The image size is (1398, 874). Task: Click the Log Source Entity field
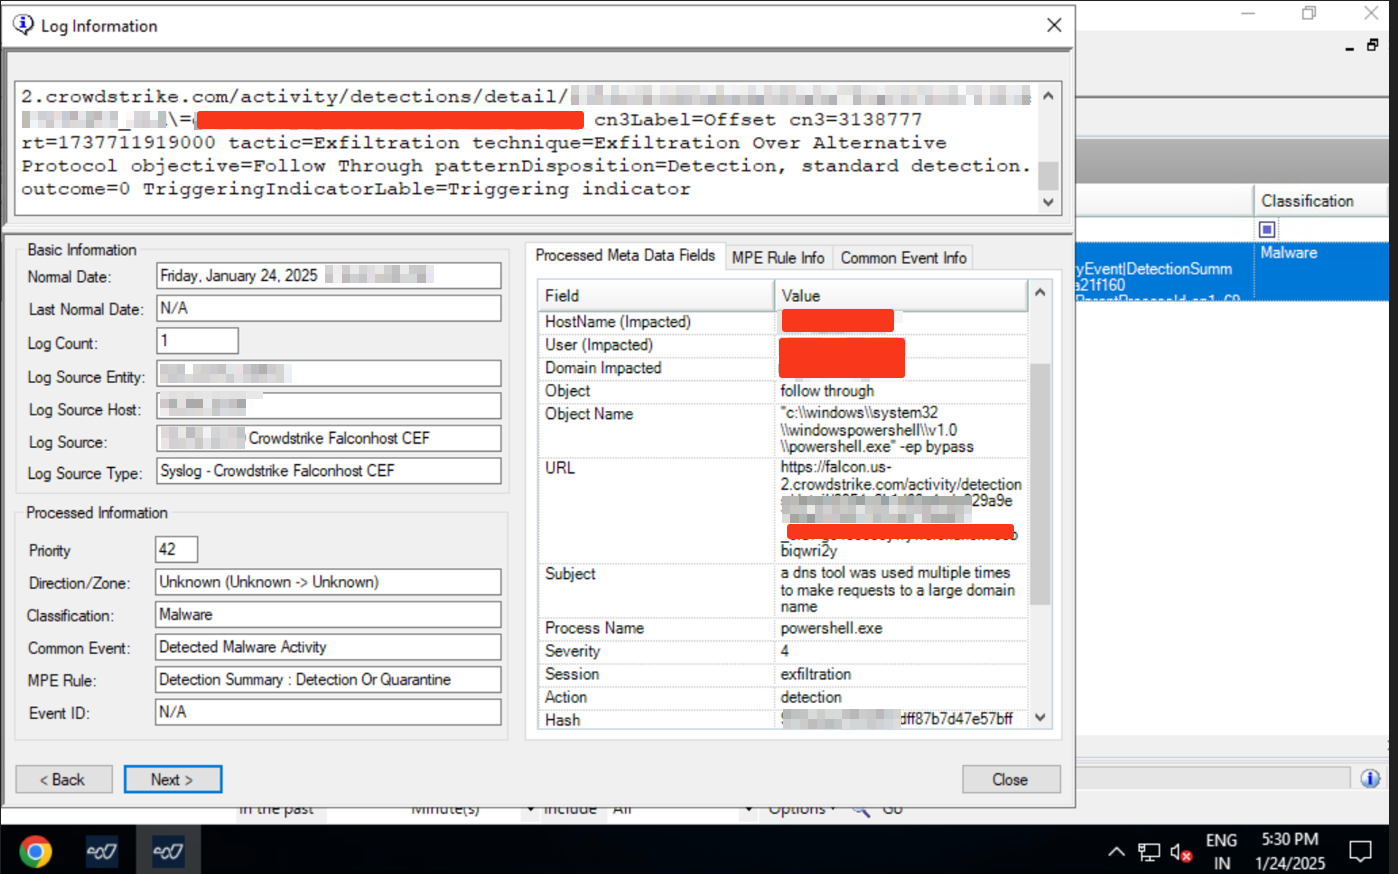(x=329, y=373)
